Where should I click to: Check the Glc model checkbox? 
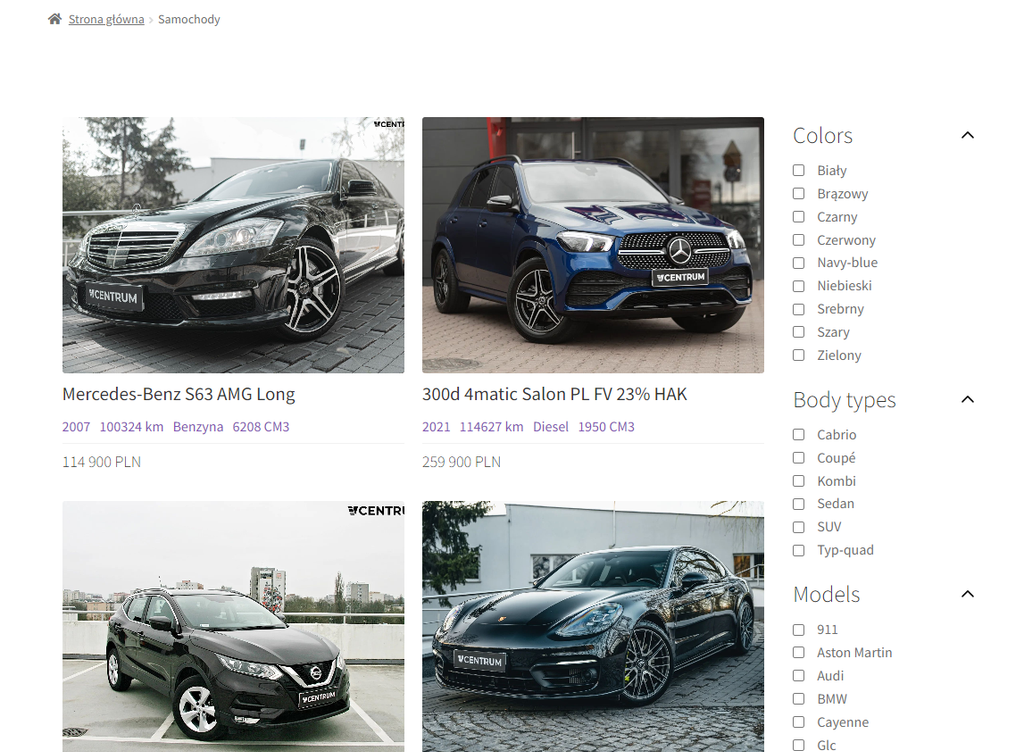tap(799, 745)
